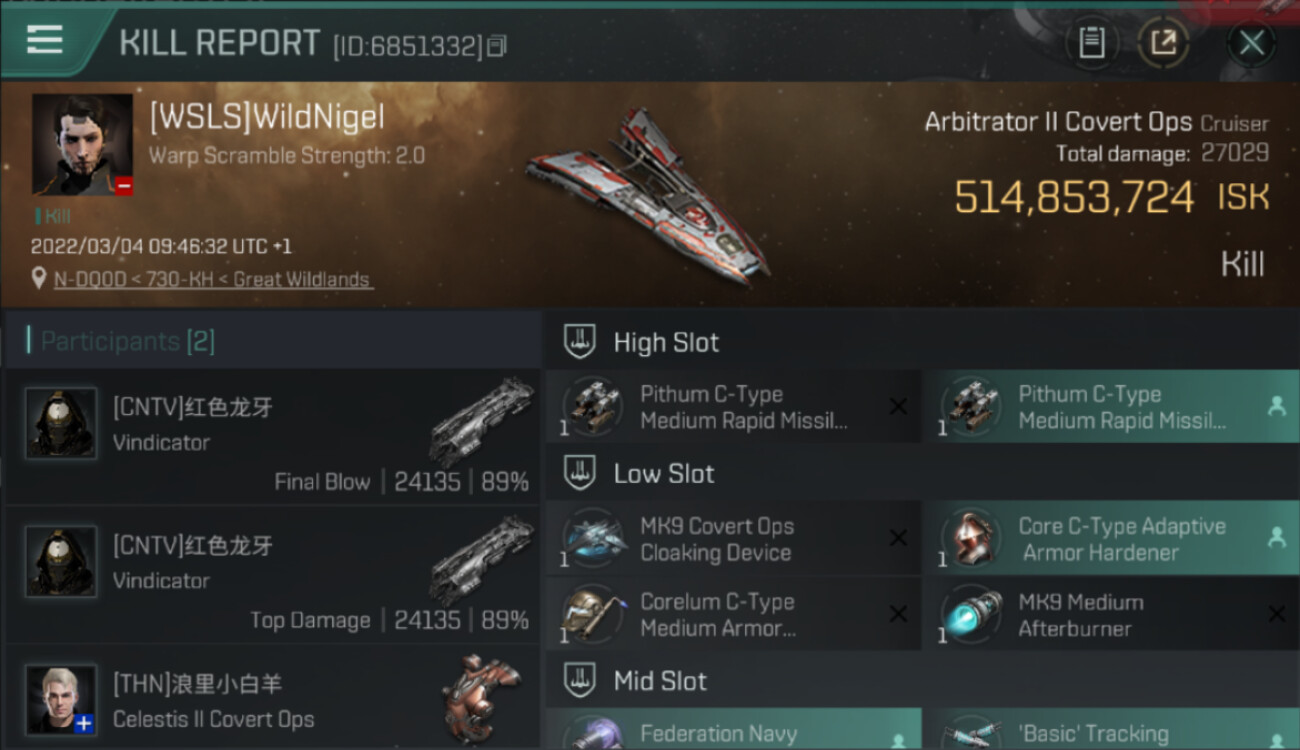The width and height of the screenshot is (1300, 750).
Task: Select the Participants [2] tab
Action: tap(120, 341)
